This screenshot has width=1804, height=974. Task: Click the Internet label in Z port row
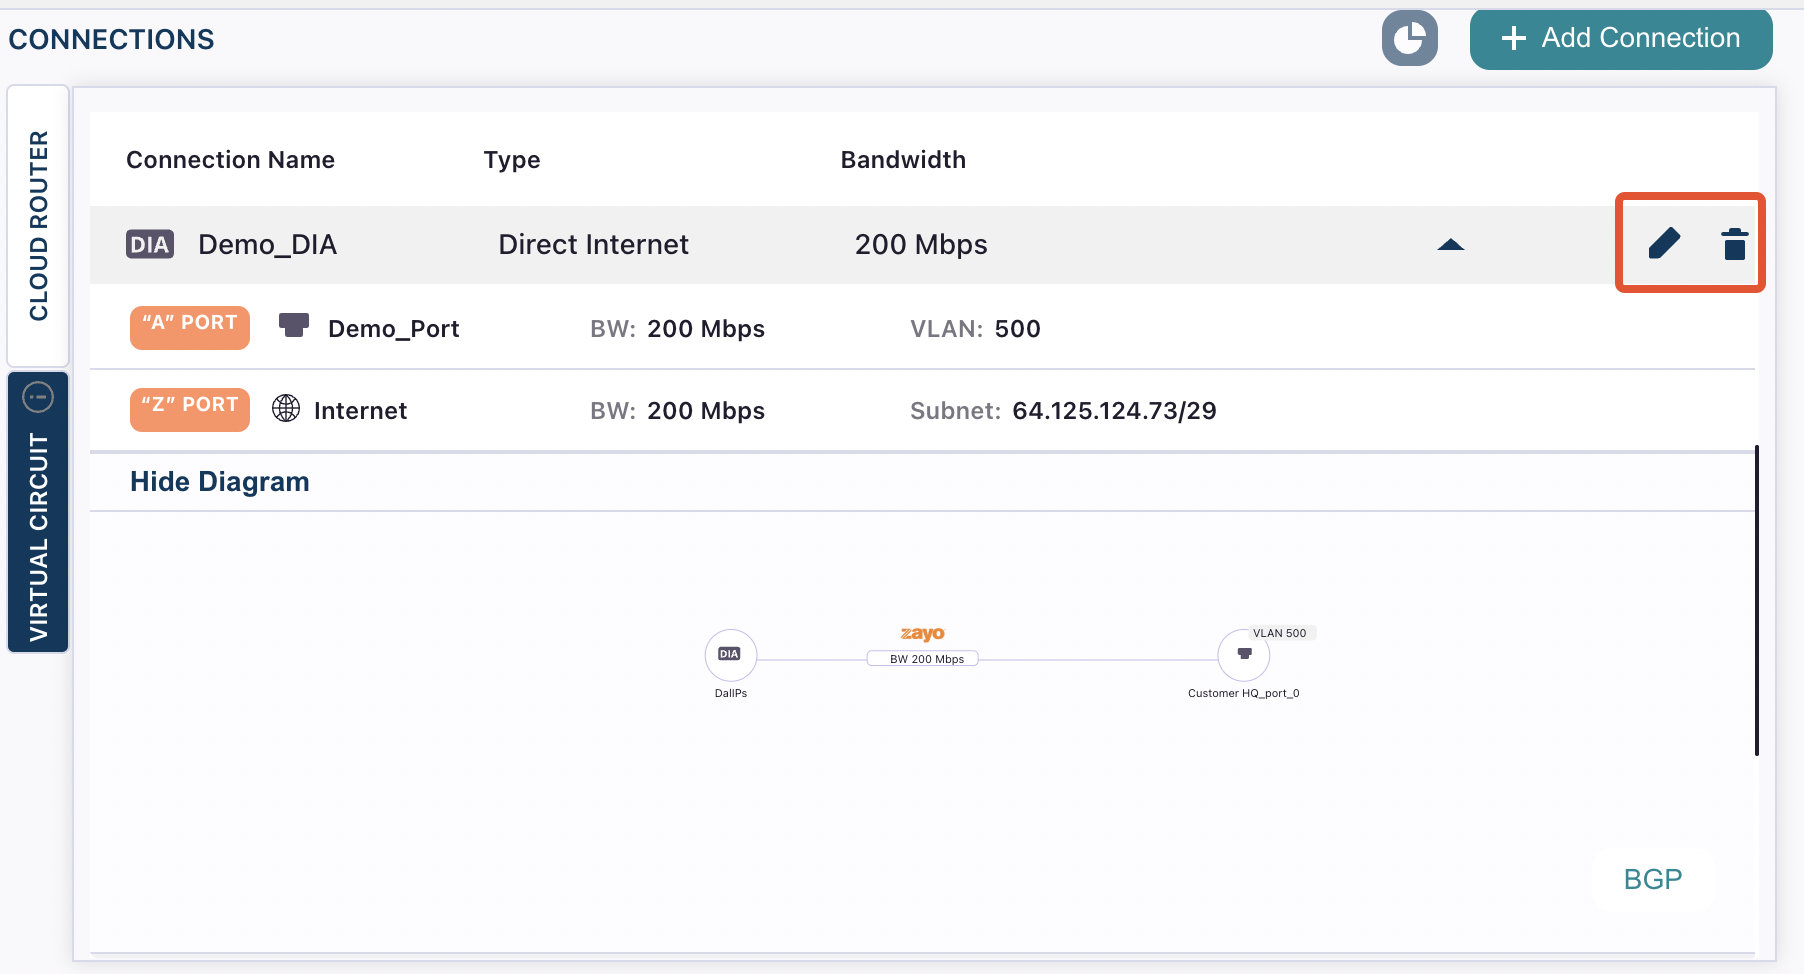coord(360,411)
